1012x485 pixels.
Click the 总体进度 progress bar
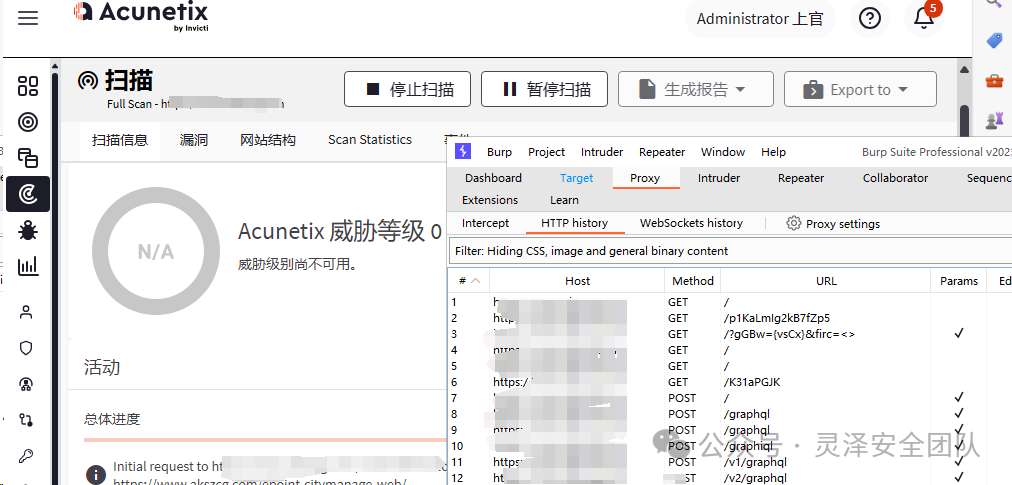(265, 440)
